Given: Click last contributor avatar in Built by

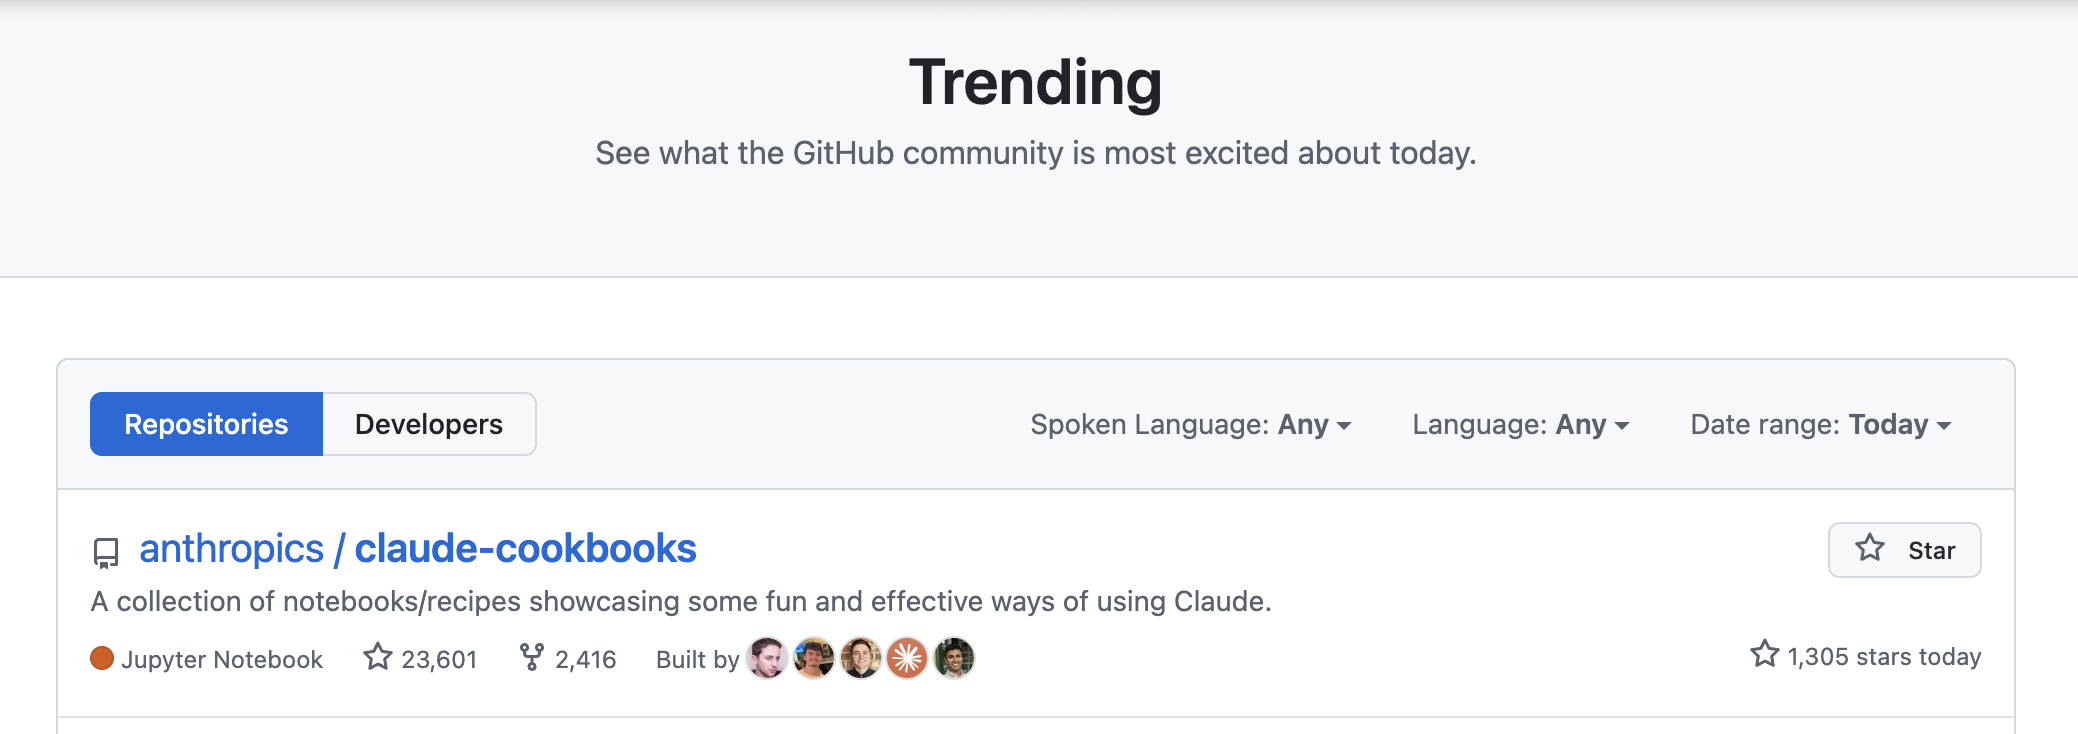Looking at the screenshot, I should (x=955, y=658).
